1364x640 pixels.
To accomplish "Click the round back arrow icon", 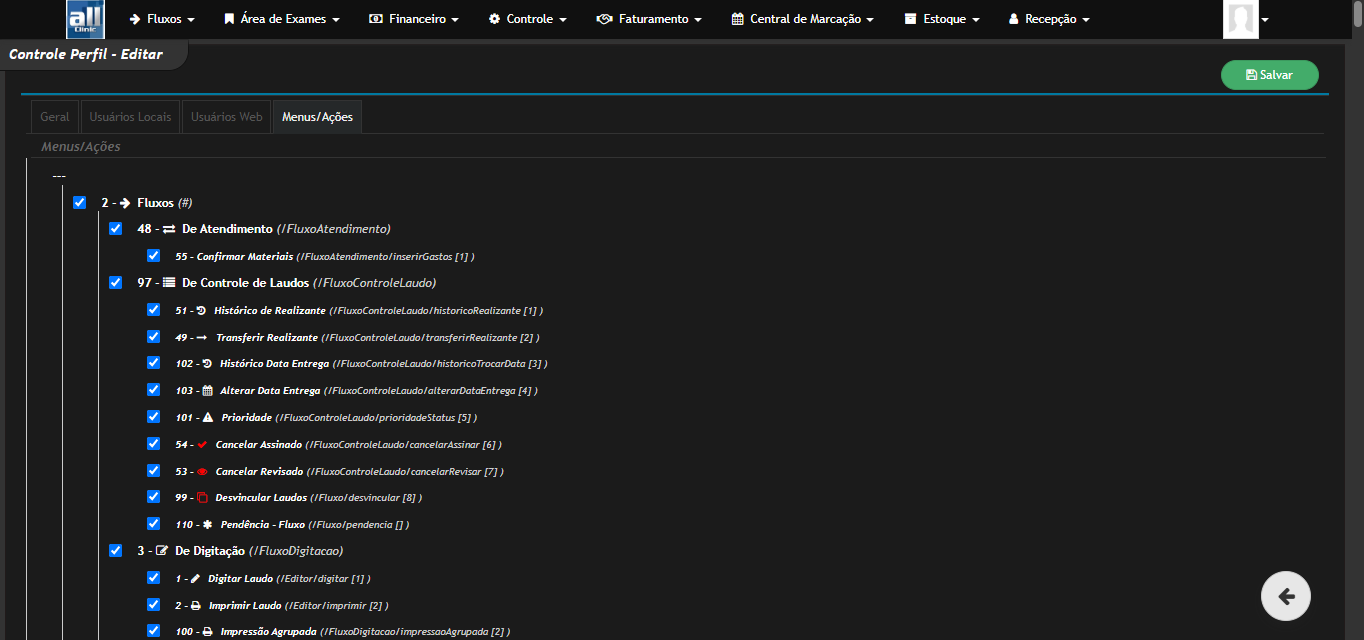I will click(1286, 597).
